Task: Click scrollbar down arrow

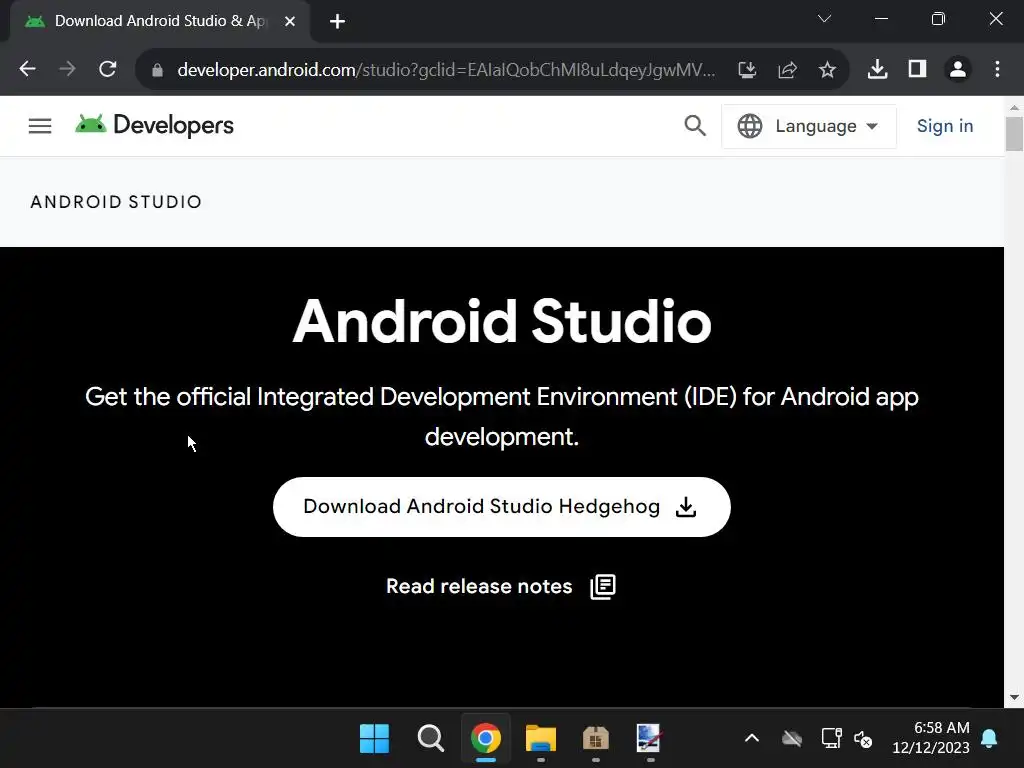Action: 1014,697
